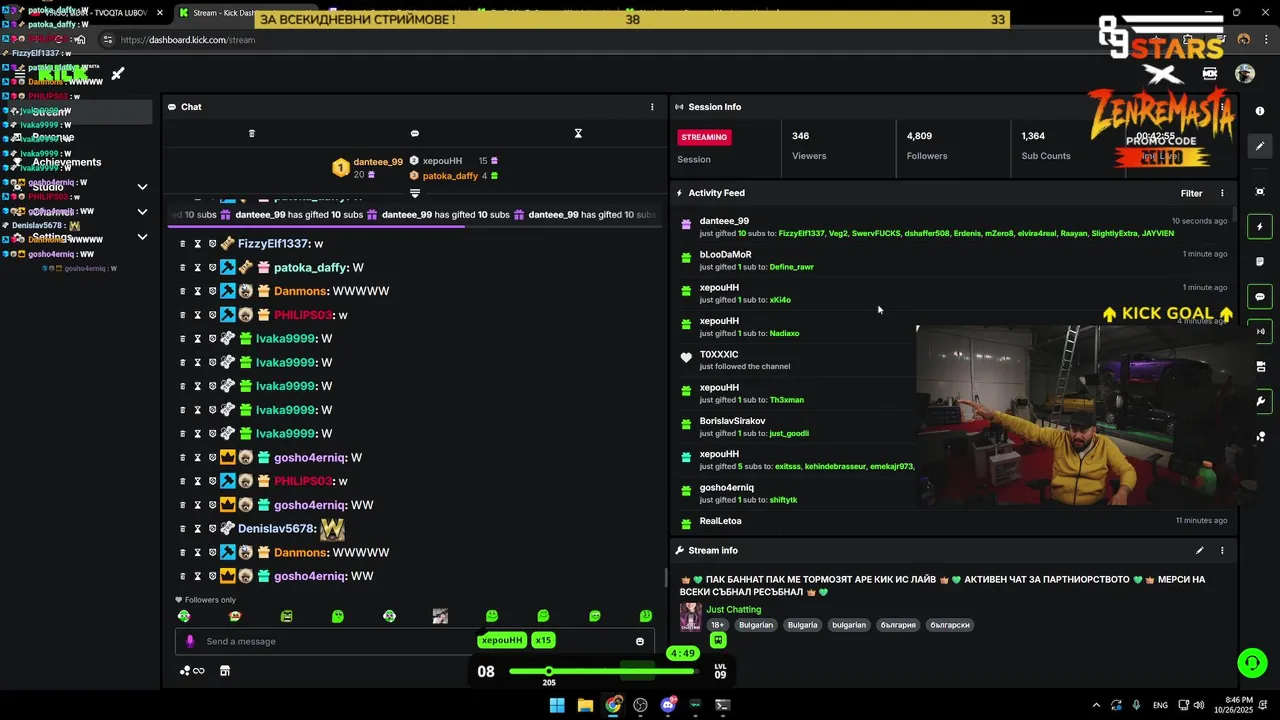This screenshot has width=1280, height=720.
Task: Click the pin icon beside Kick logo
Action: point(117,74)
